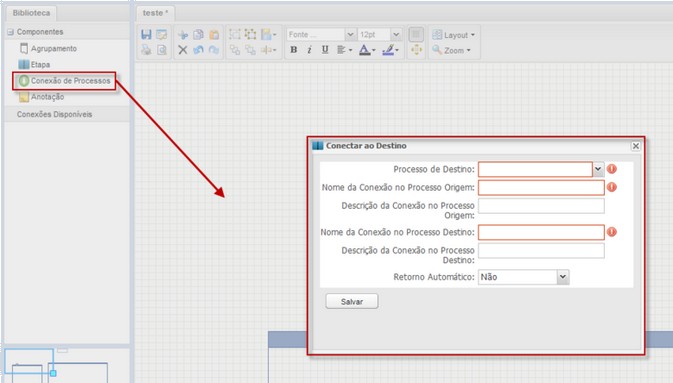Click the print preview icon
The height and width of the screenshot is (383, 673).
[x=161, y=50]
